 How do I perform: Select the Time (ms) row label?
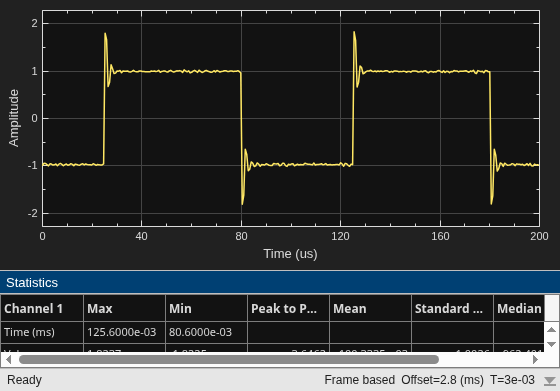29,332
